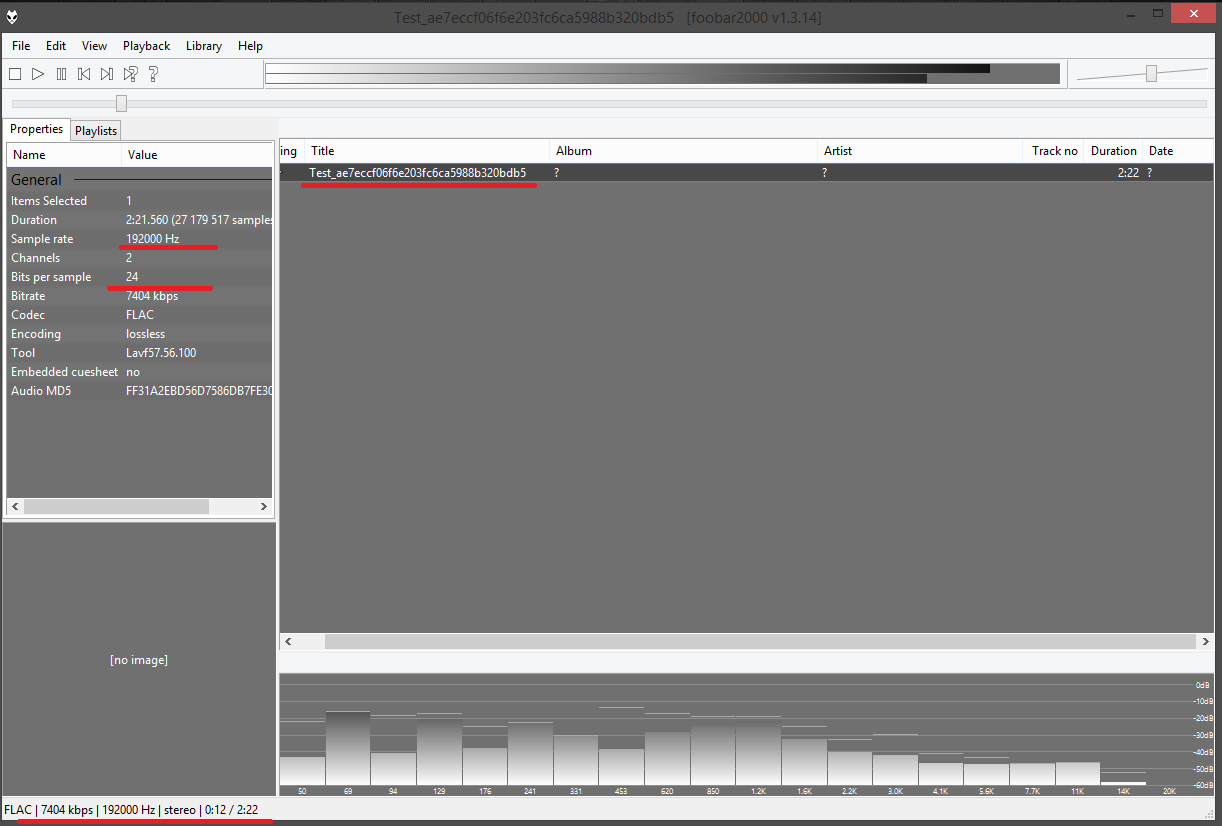
Task: Skip to the previous track
Action: [x=84, y=74]
